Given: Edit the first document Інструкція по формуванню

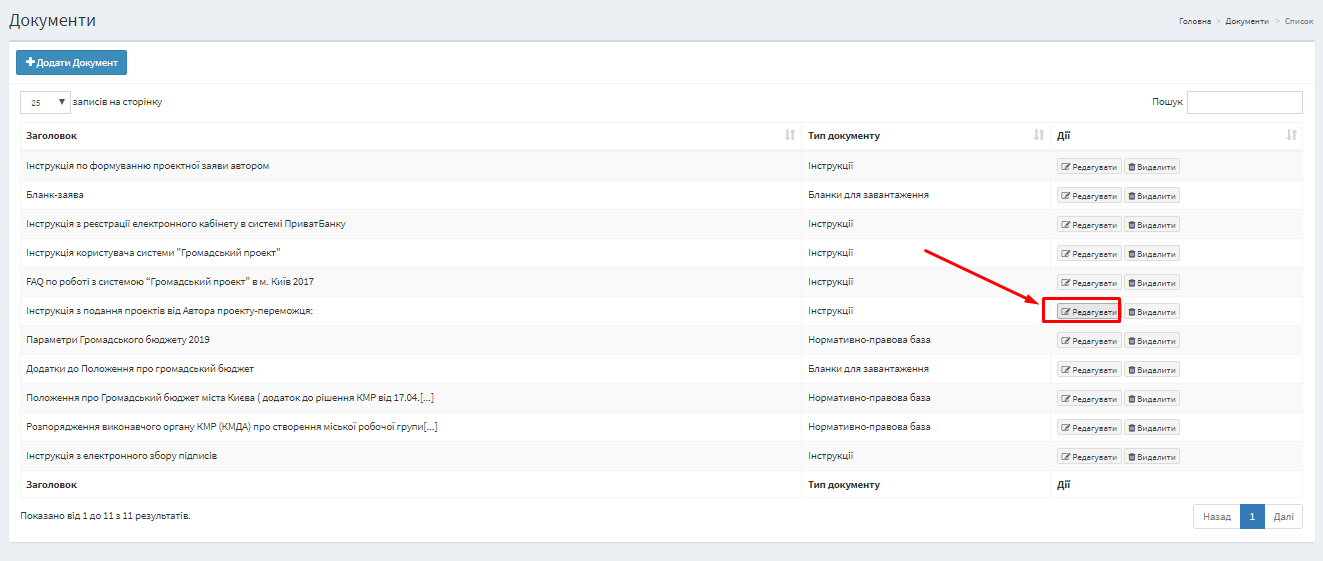Looking at the screenshot, I should 1089,167.
